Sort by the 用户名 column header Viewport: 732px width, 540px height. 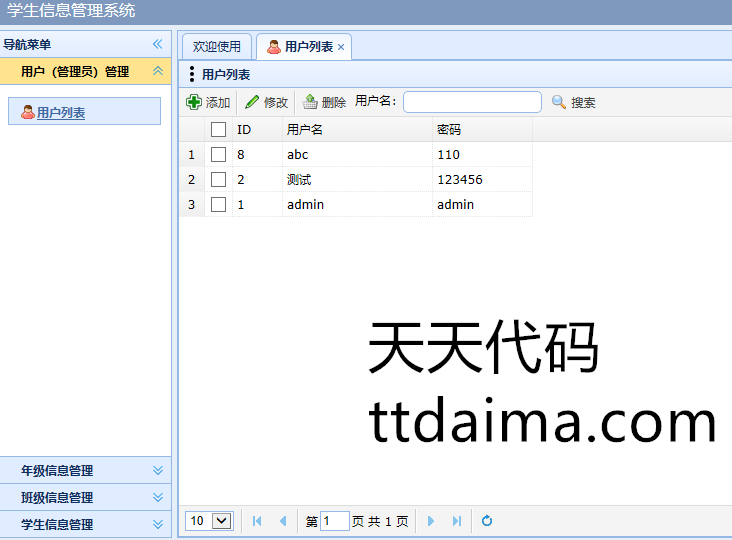click(x=305, y=130)
